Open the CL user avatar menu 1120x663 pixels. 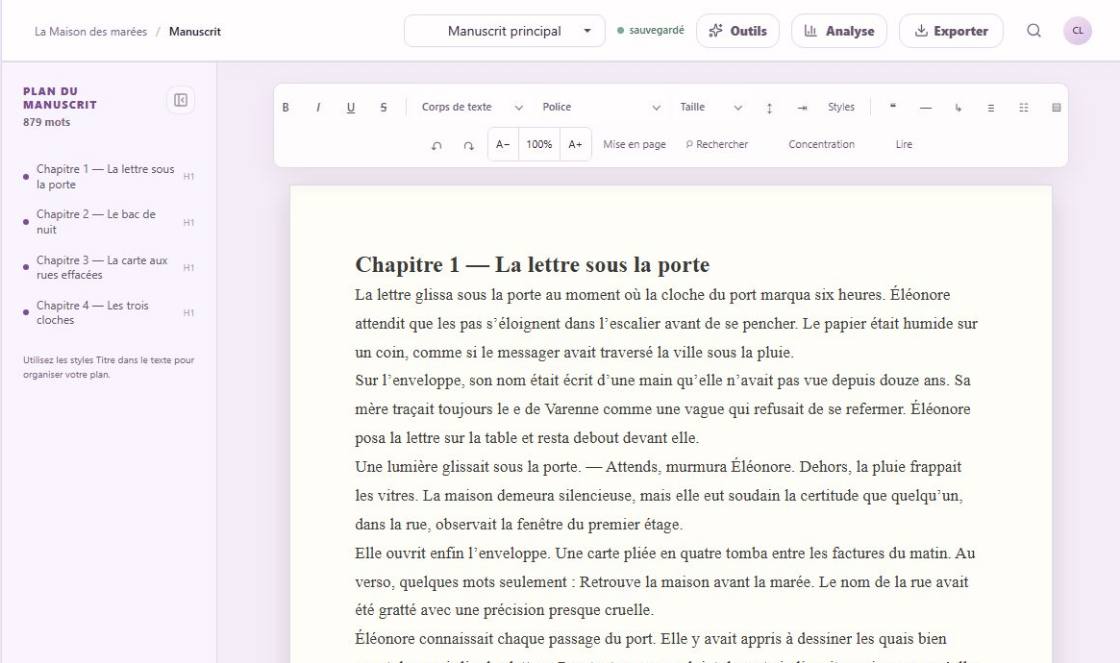click(x=1077, y=31)
